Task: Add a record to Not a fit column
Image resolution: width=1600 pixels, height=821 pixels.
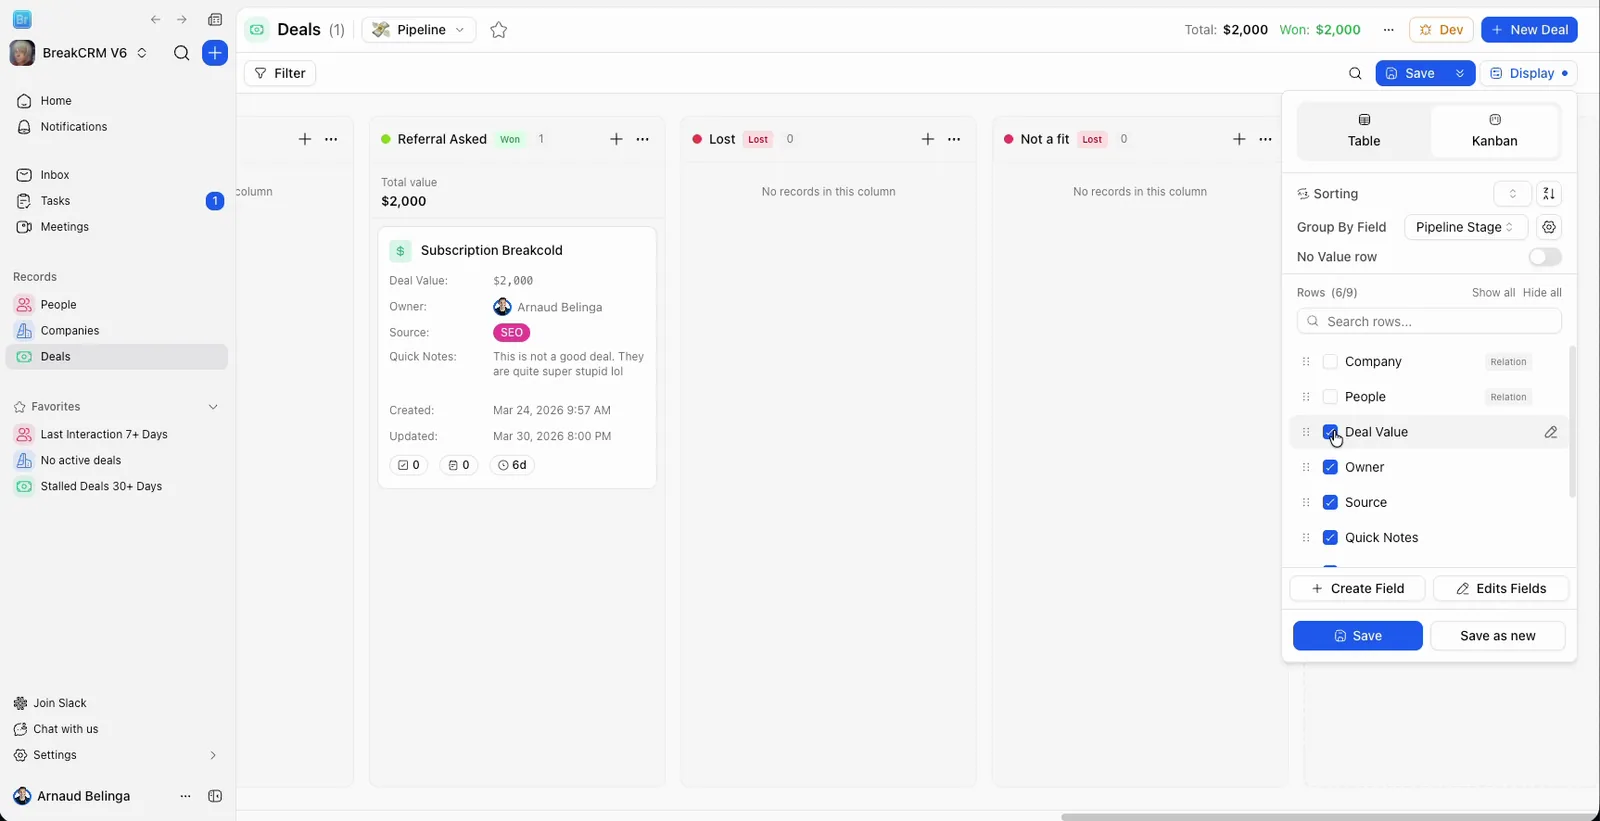Action: point(1239,139)
